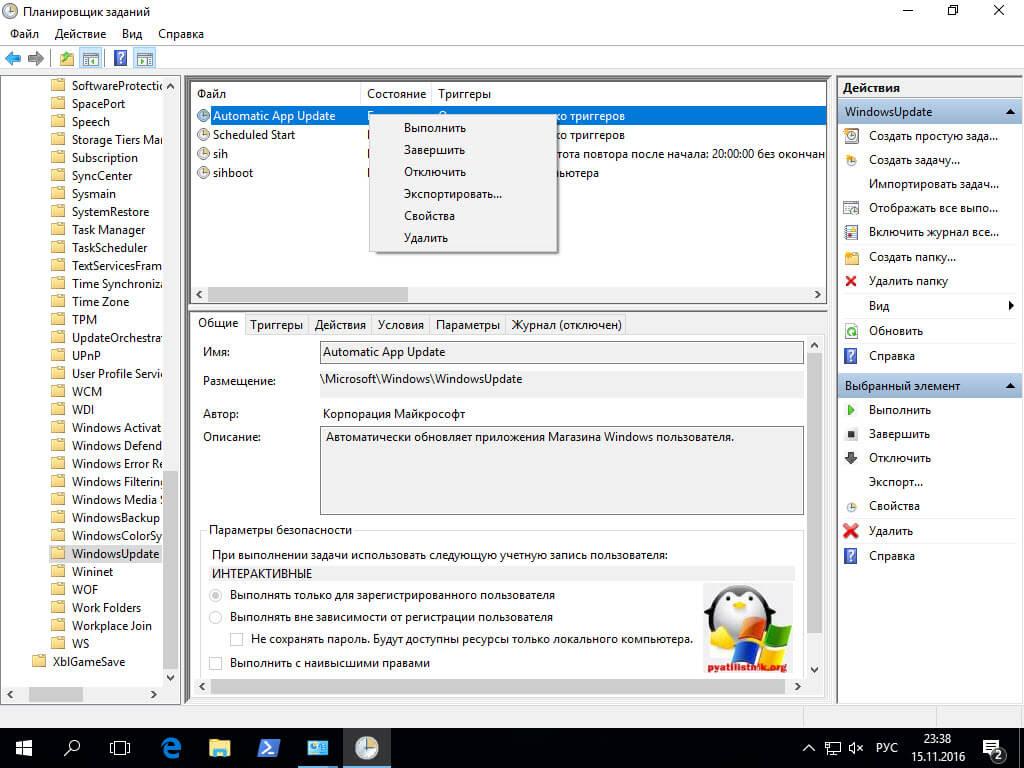Choose Удалить in context menu
Viewport: 1024px width, 768px height.
pyautogui.click(x=463, y=238)
